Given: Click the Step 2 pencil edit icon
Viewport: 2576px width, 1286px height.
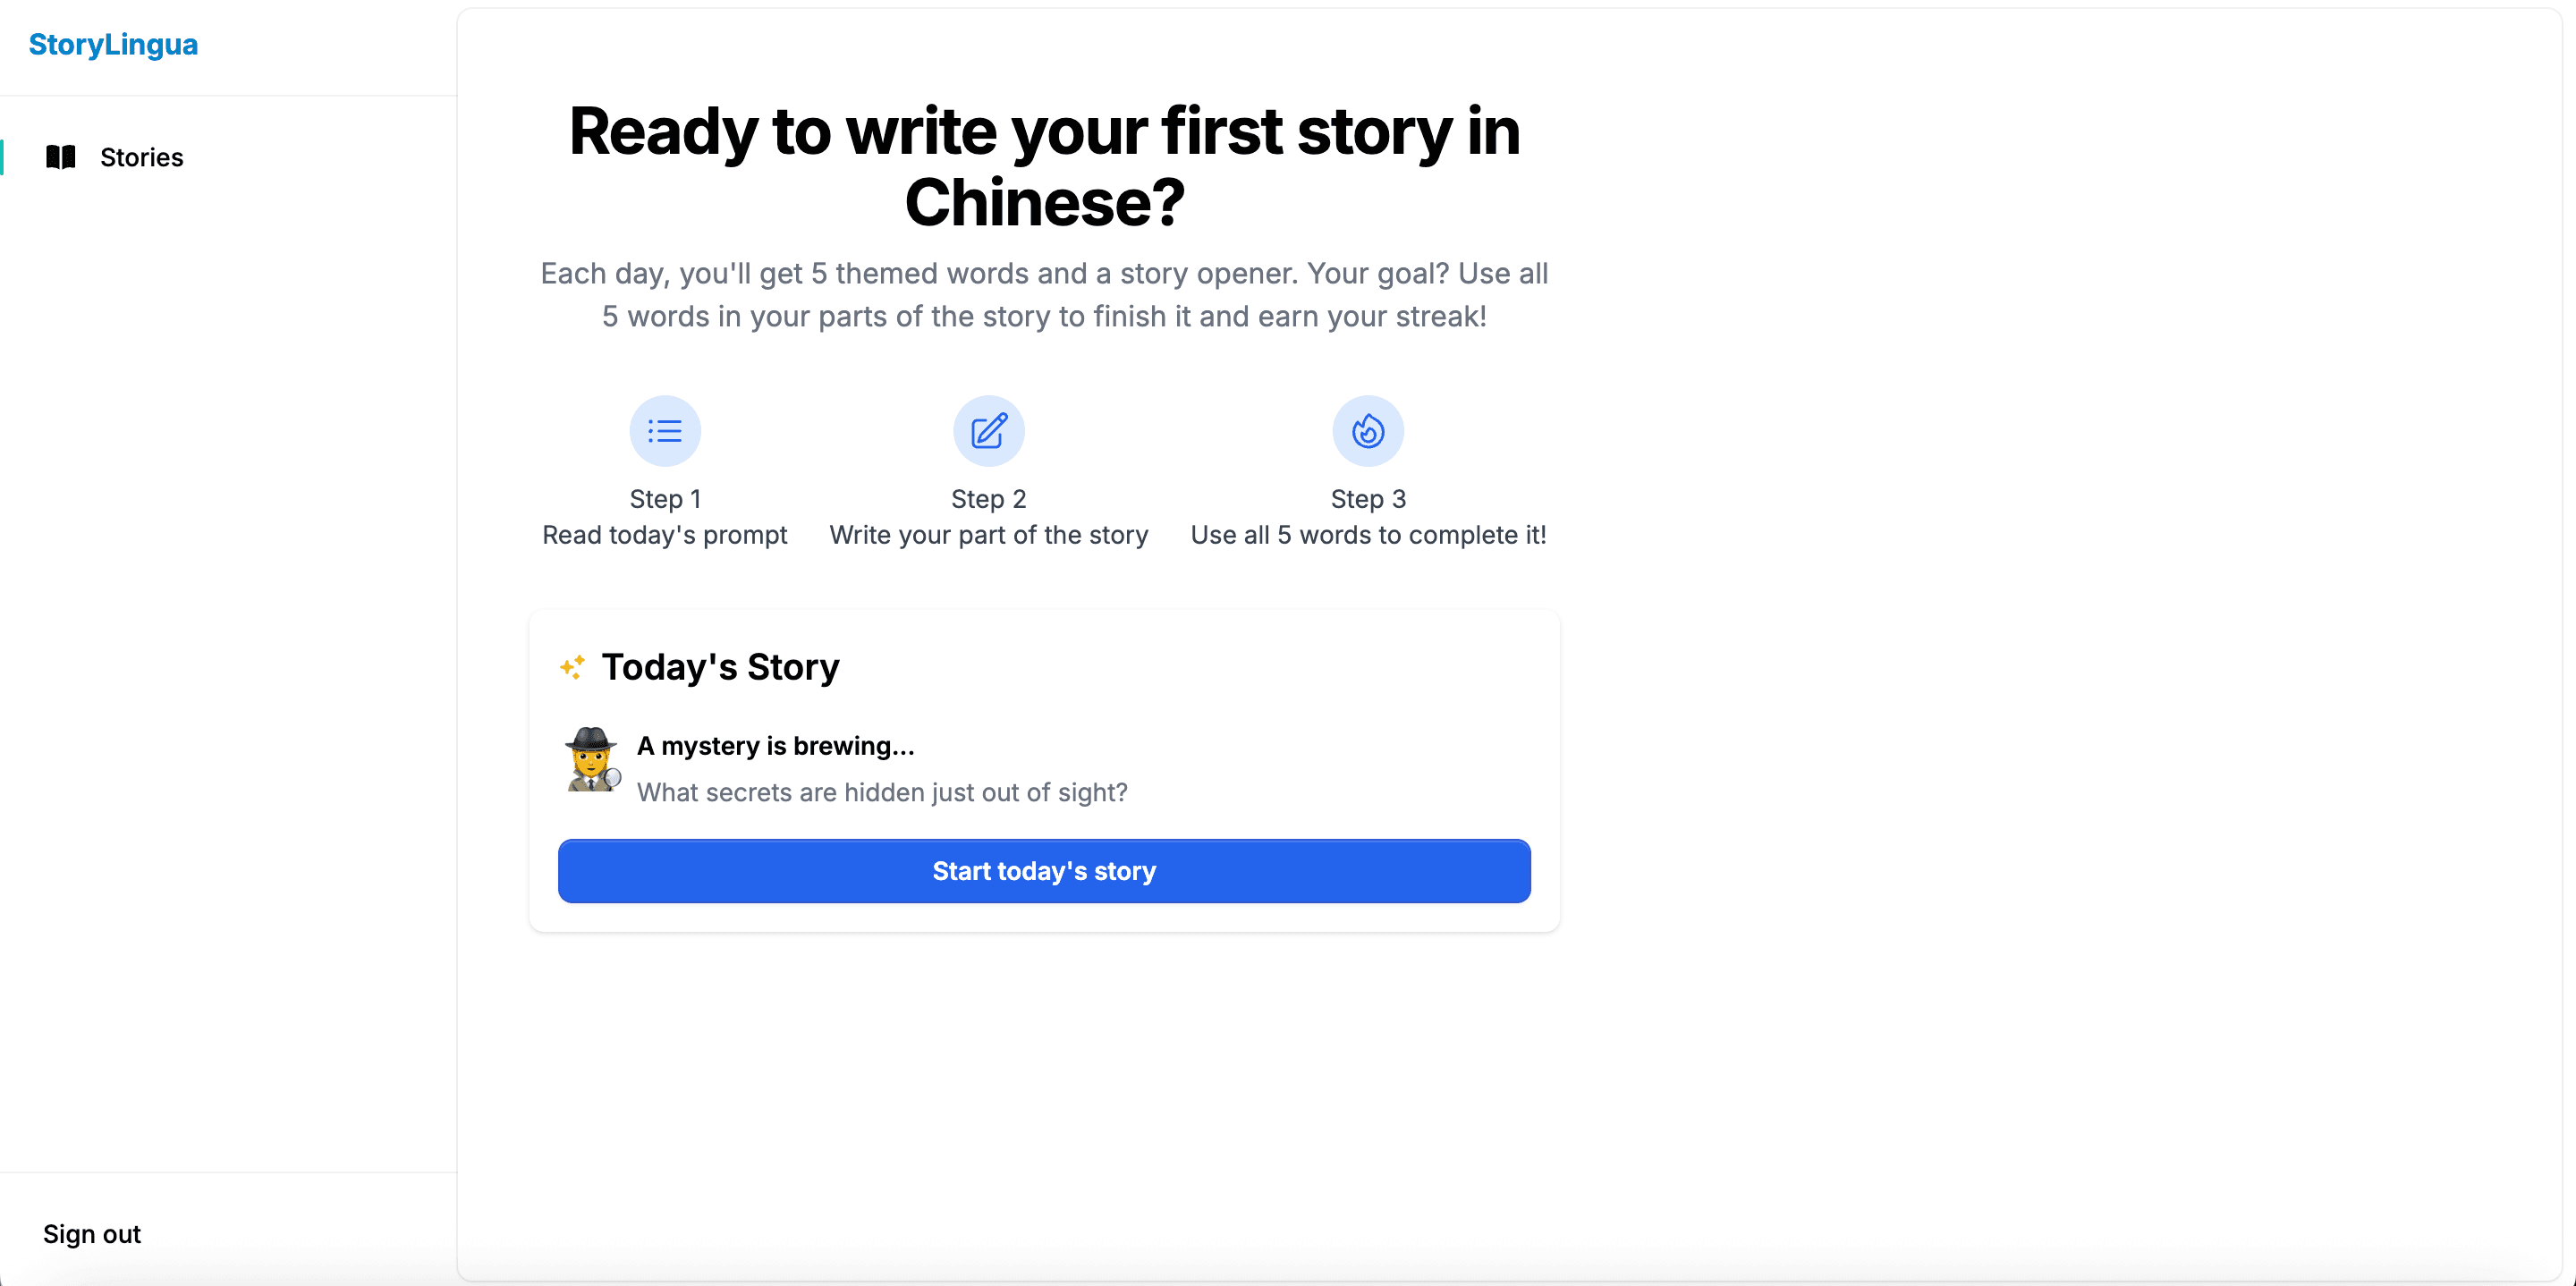Looking at the screenshot, I should click(989, 431).
